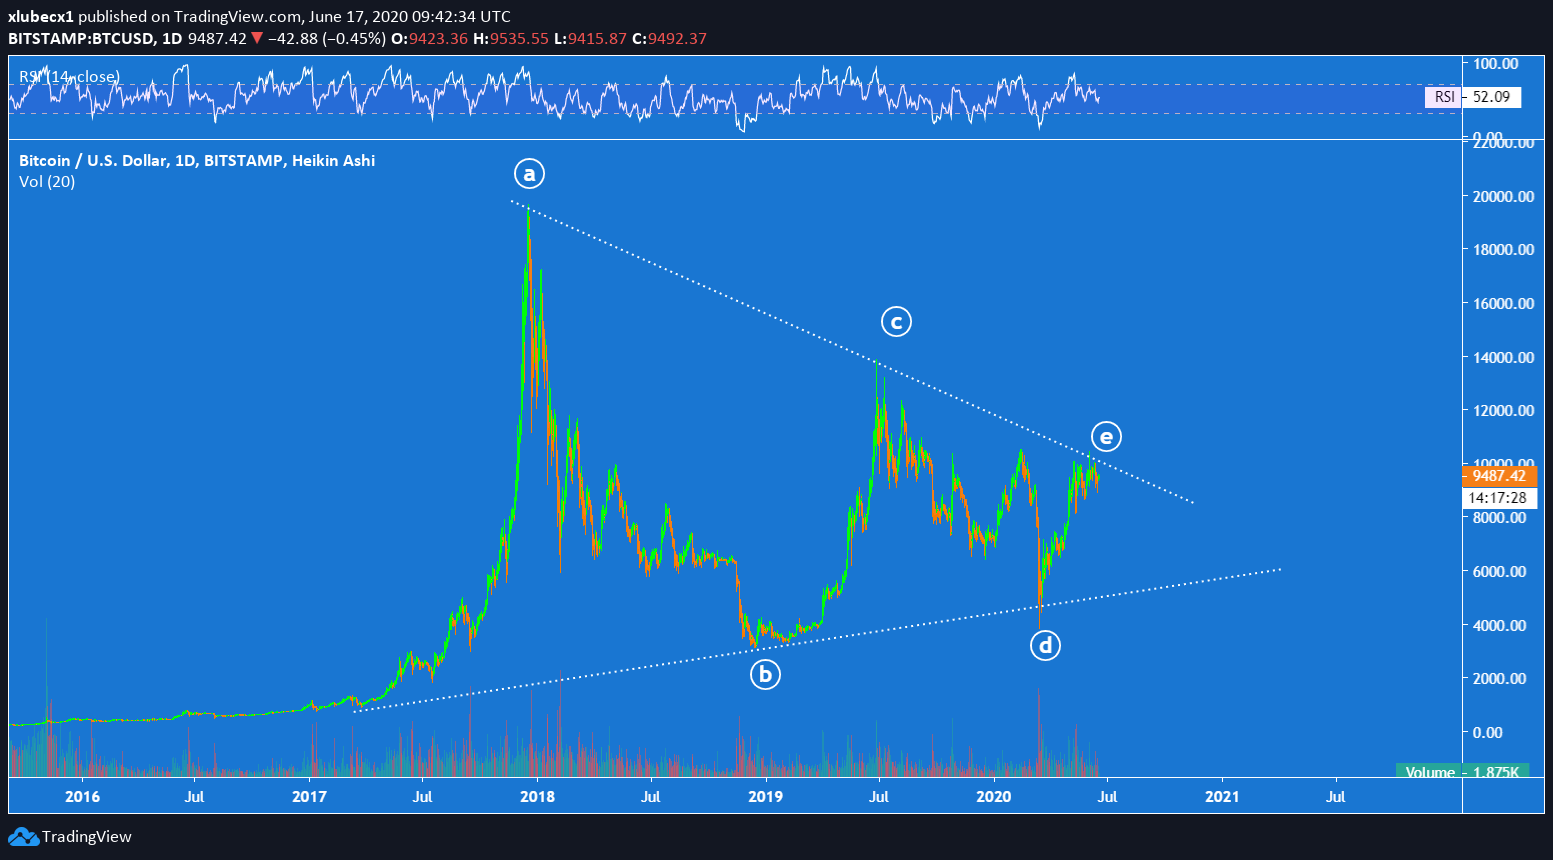Open the RSI (14, close) indicator legend

tap(69, 77)
